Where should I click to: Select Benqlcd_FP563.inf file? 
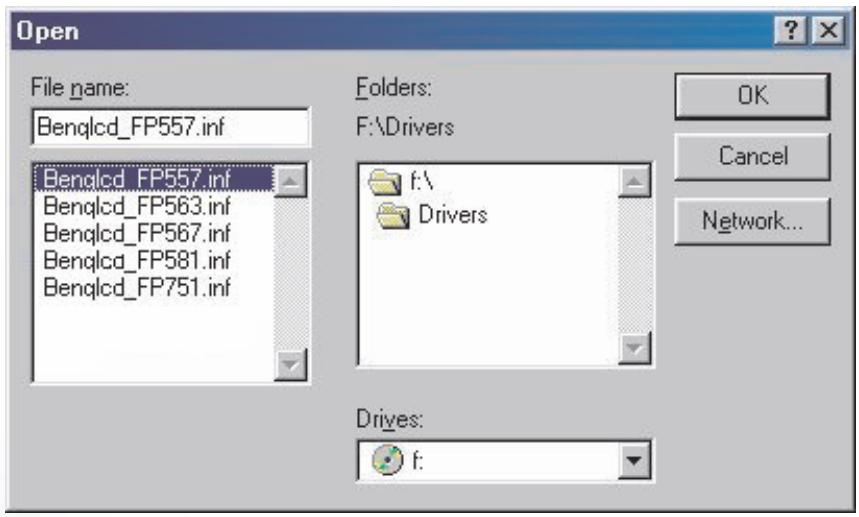[x=137, y=206]
